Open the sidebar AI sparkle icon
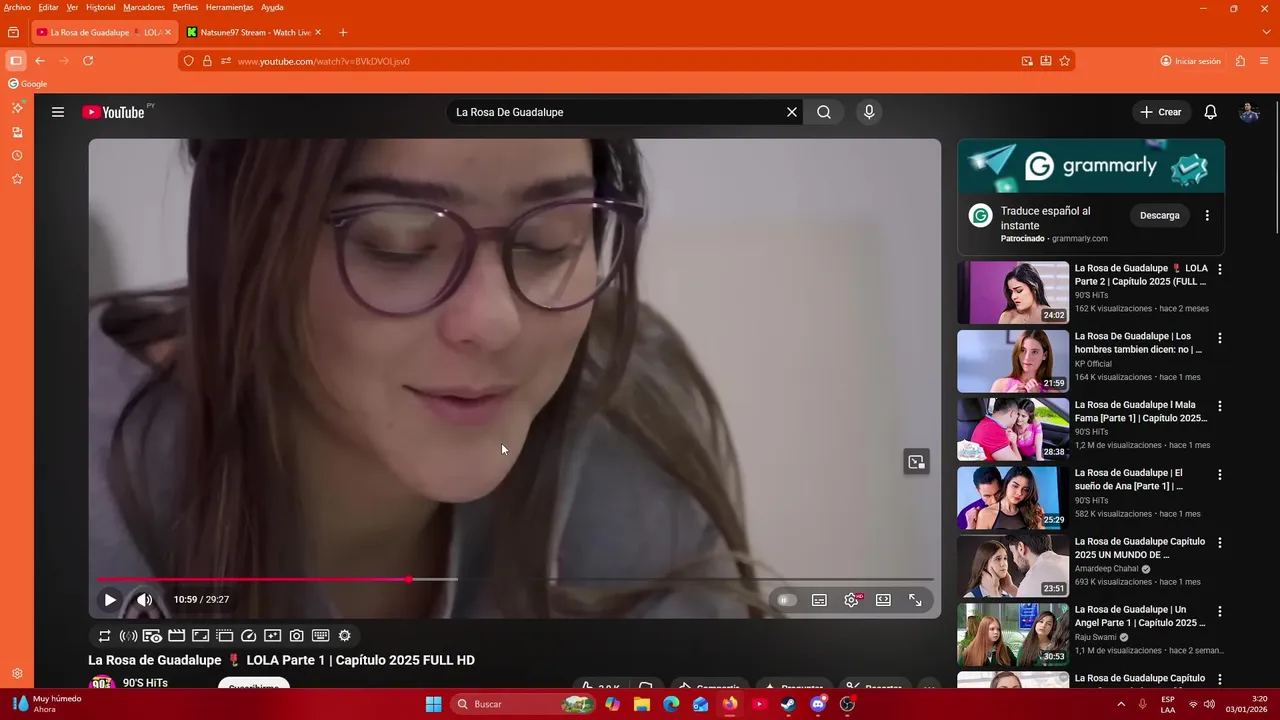Viewport: 1280px width, 720px height. tap(17, 107)
